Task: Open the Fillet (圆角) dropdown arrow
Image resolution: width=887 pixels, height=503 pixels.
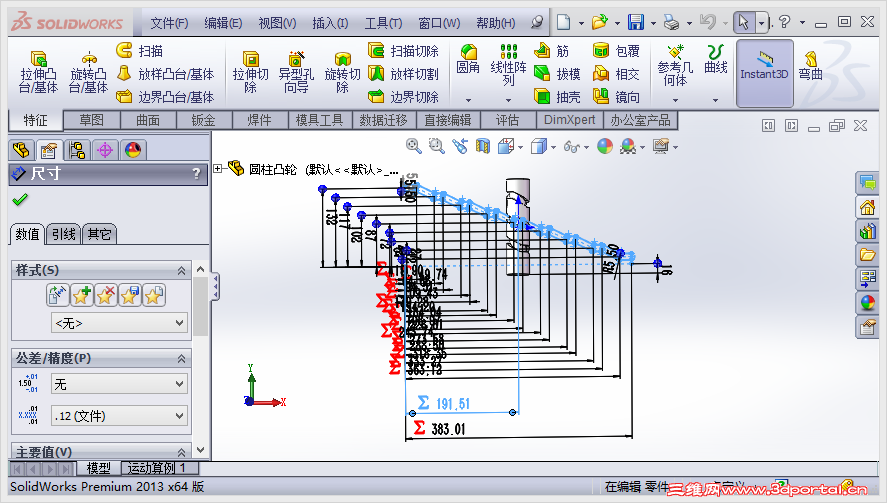Action: 468,100
